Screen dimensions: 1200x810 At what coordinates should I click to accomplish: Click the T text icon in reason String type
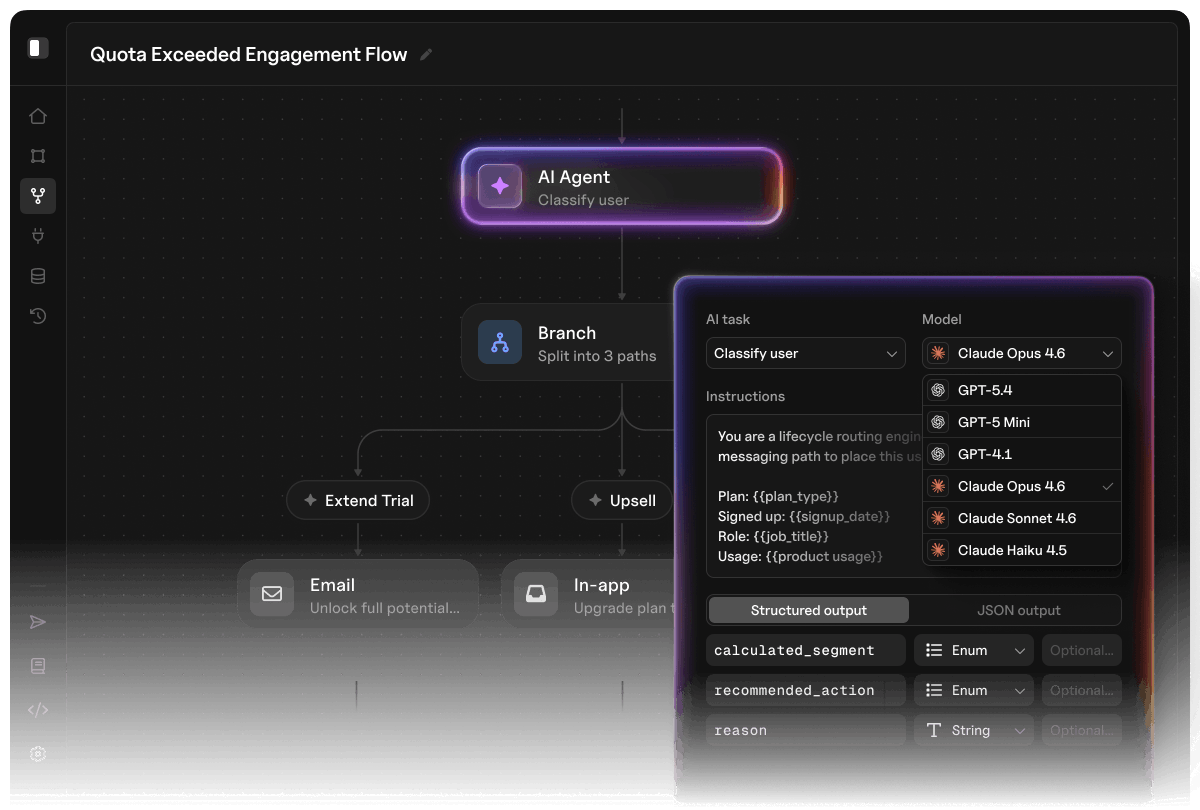934,730
